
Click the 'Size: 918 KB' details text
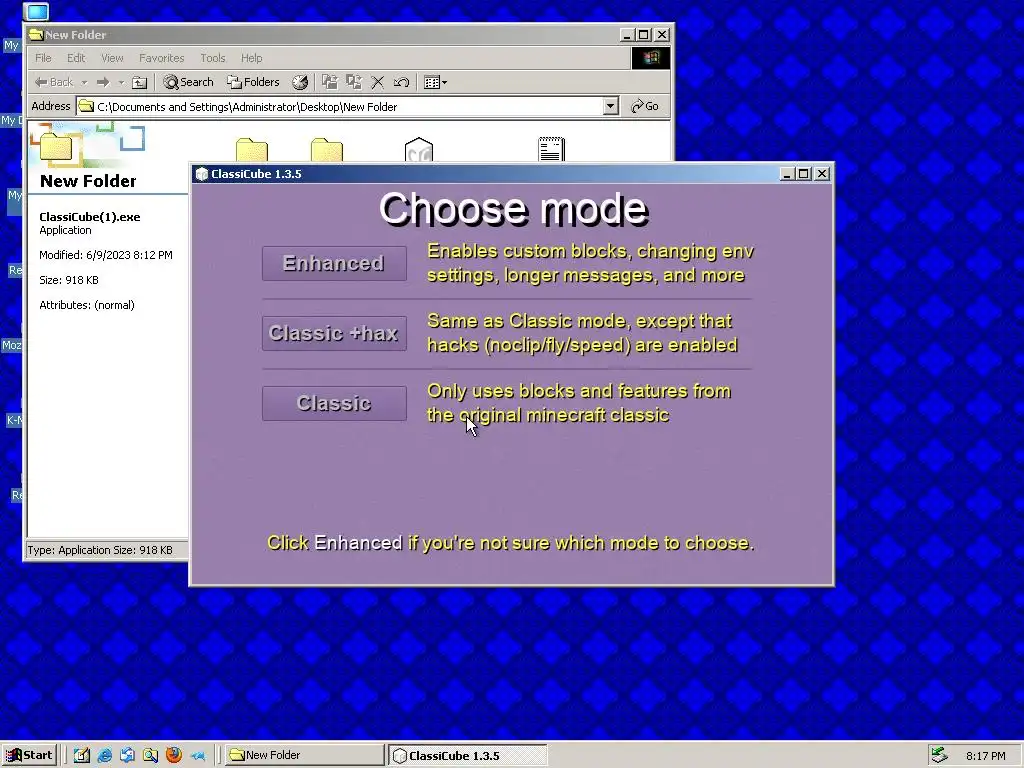69,280
